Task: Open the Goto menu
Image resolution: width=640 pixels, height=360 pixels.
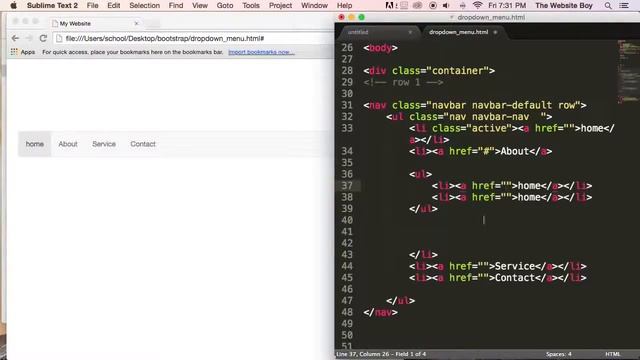Action: coord(225,5)
